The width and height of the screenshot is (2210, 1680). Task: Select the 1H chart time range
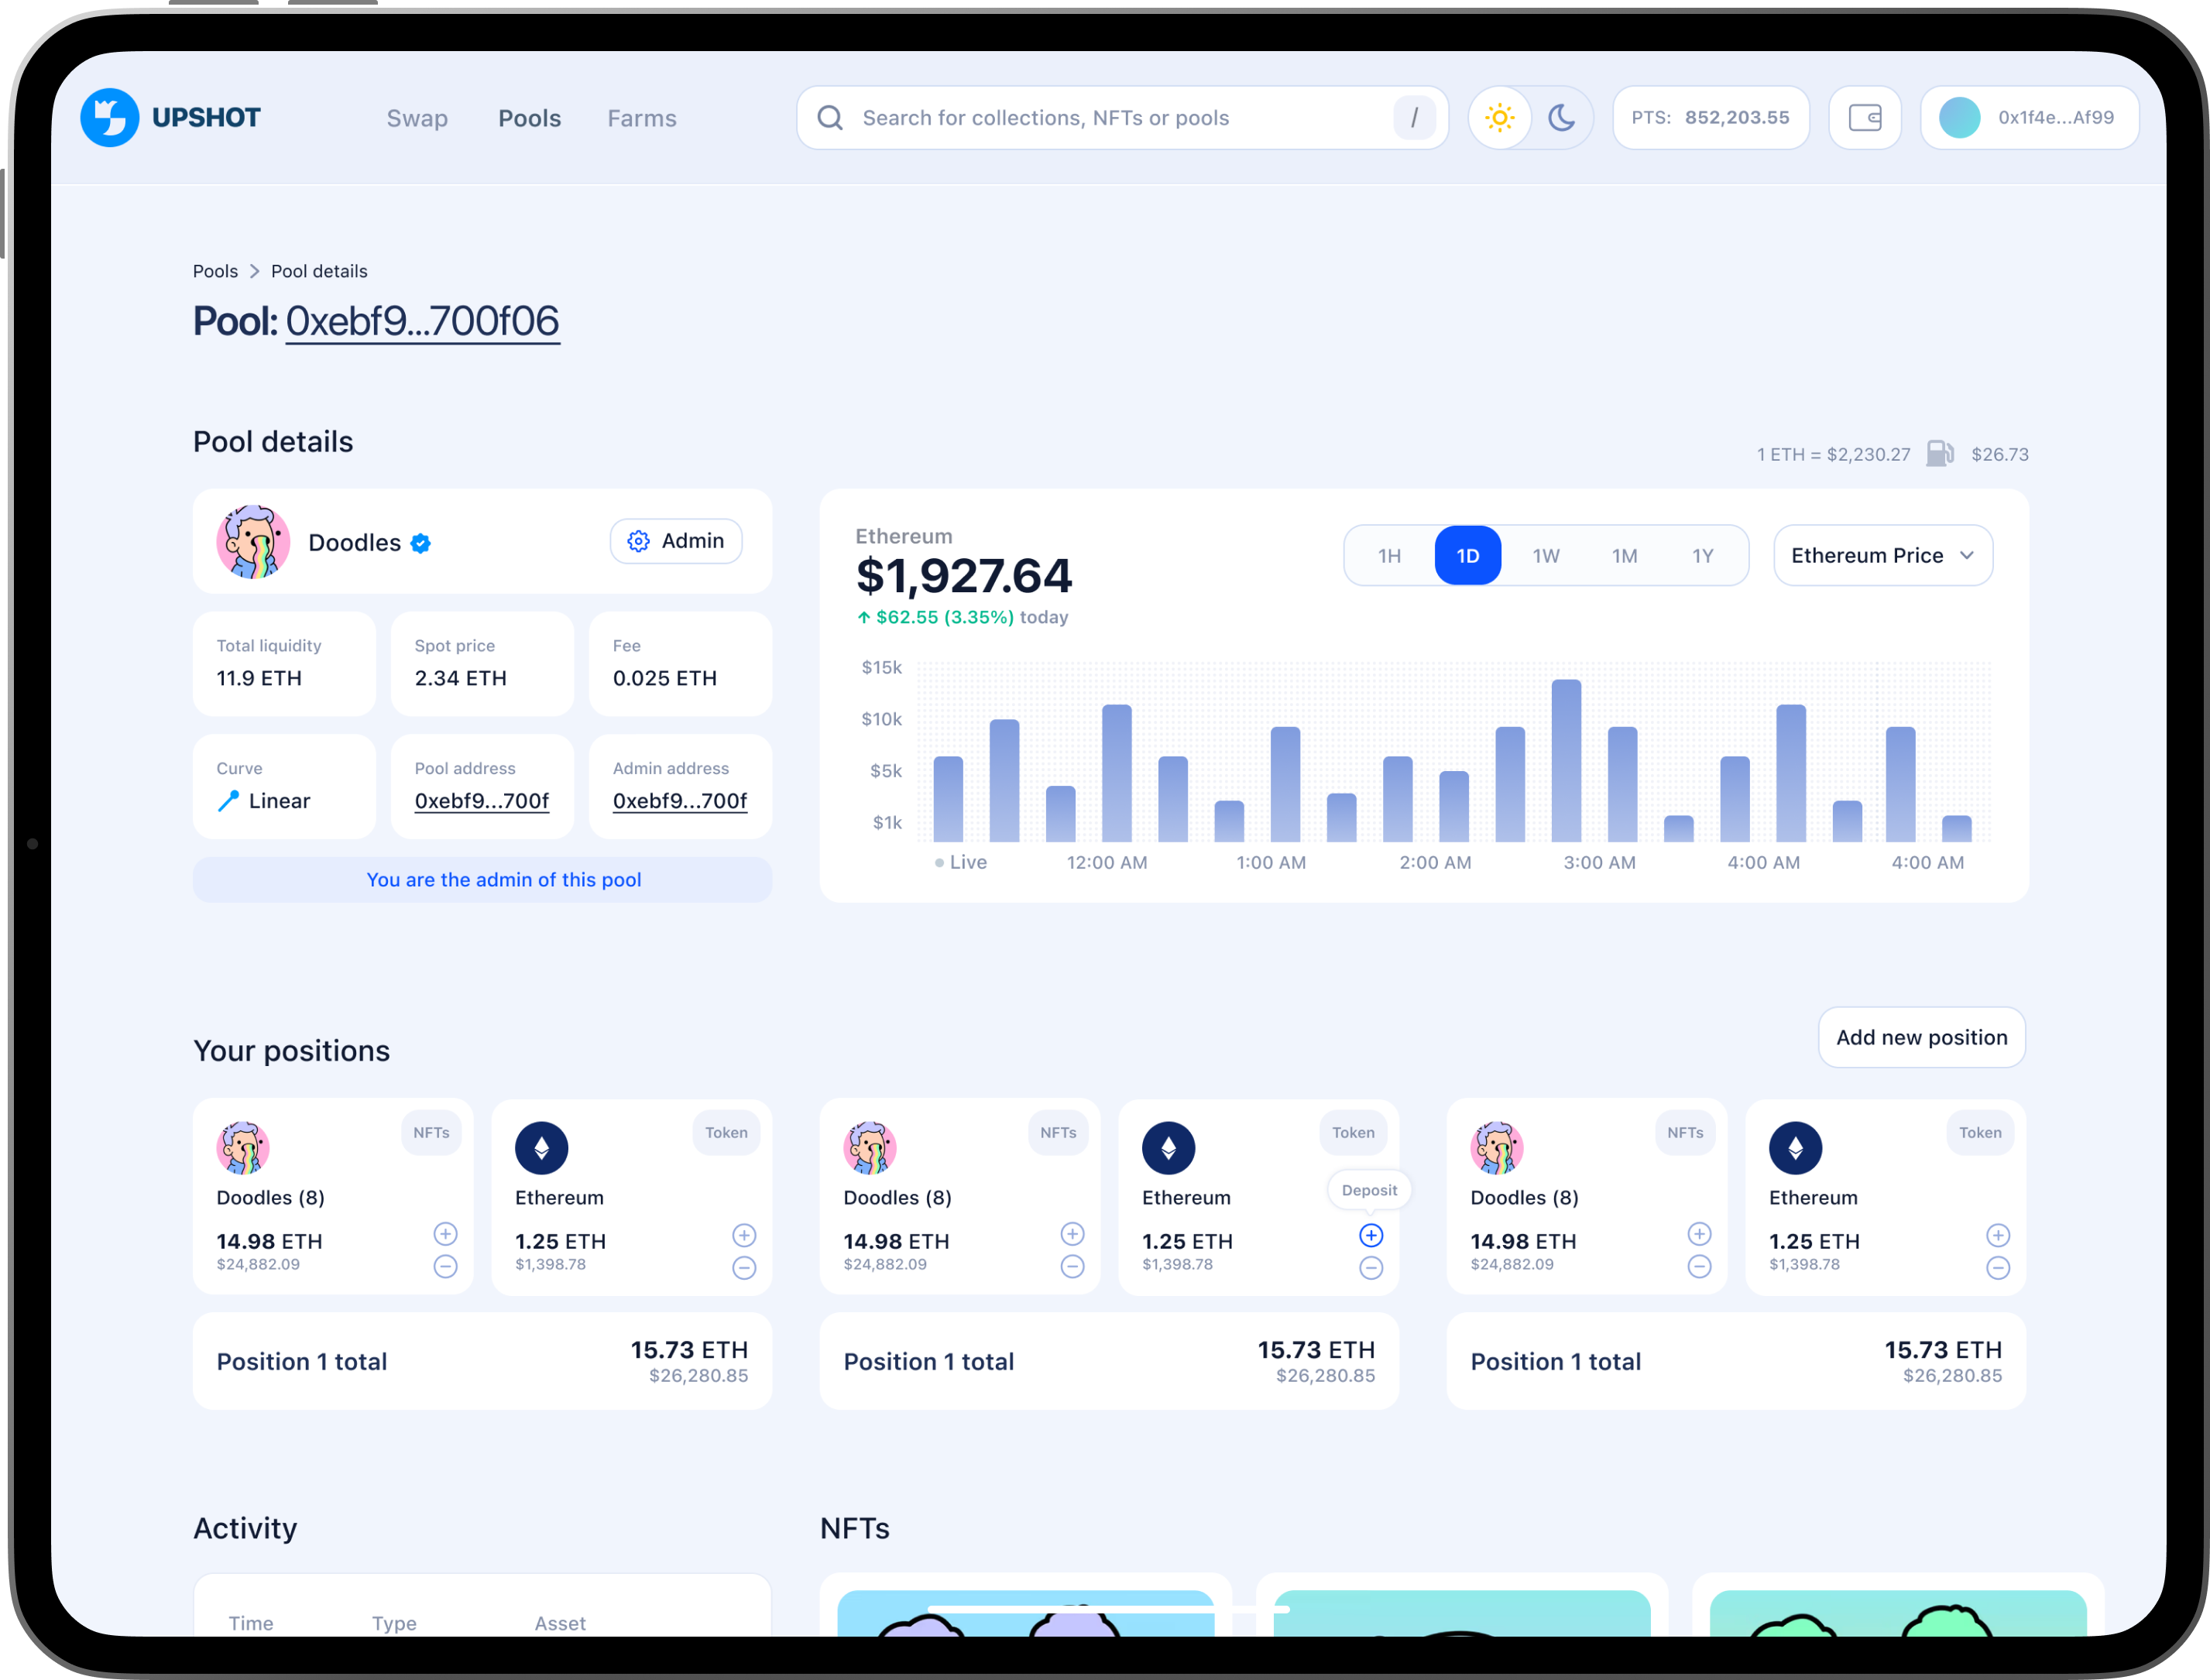(1389, 556)
